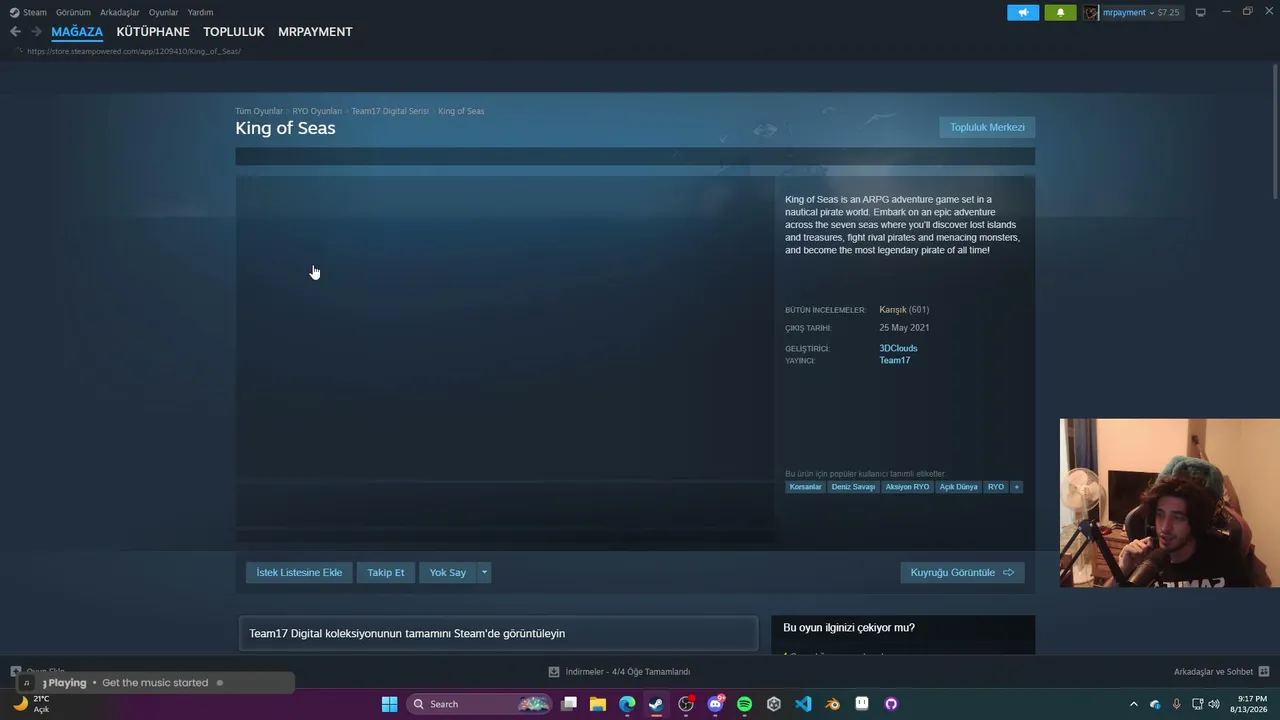Open the green notifications bell
Screen dimensions: 1280x720
pyautogui.click(x=1060, y=13)
